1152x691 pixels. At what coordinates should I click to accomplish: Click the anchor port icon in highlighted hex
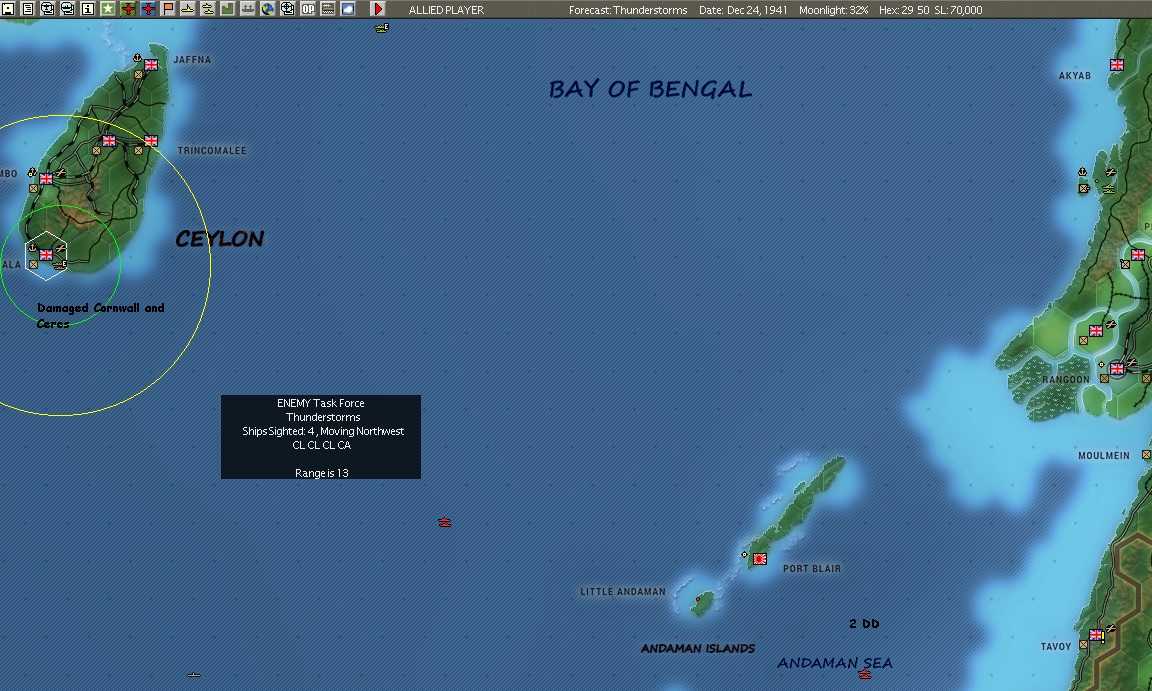click(x=32, y=248)
